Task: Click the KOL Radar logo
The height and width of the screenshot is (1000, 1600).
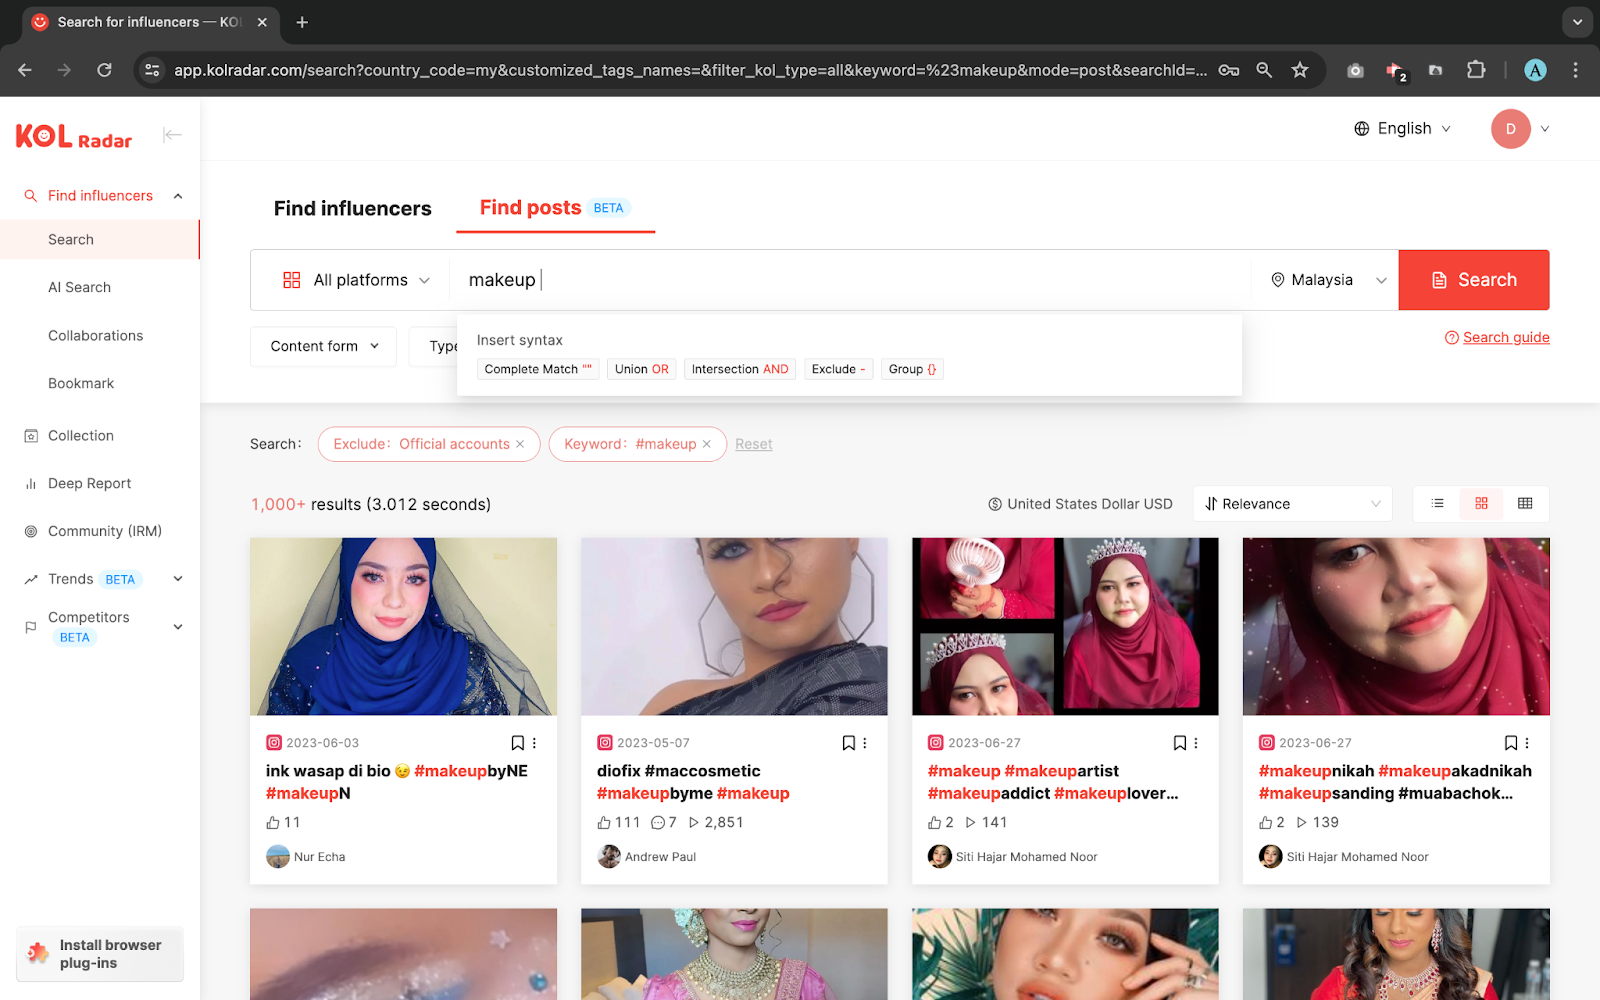Action: (x=74, y=137)
